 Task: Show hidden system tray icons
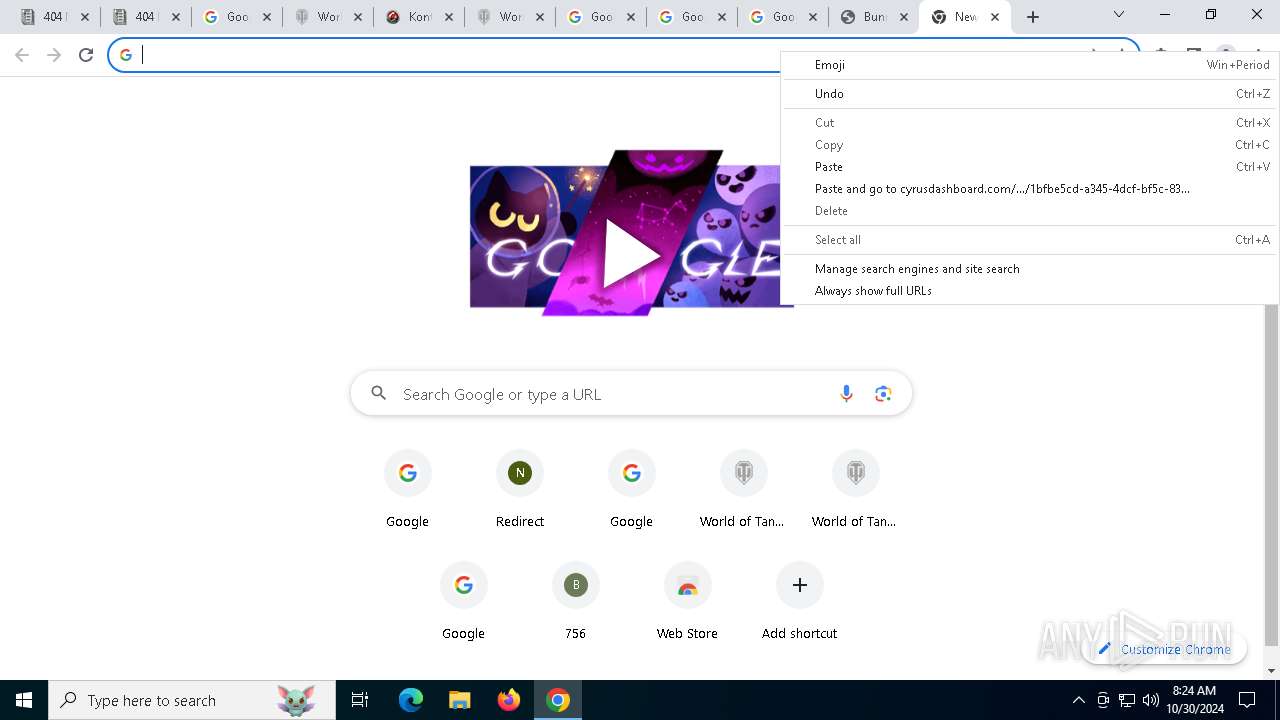click(x=1079, y=700)
